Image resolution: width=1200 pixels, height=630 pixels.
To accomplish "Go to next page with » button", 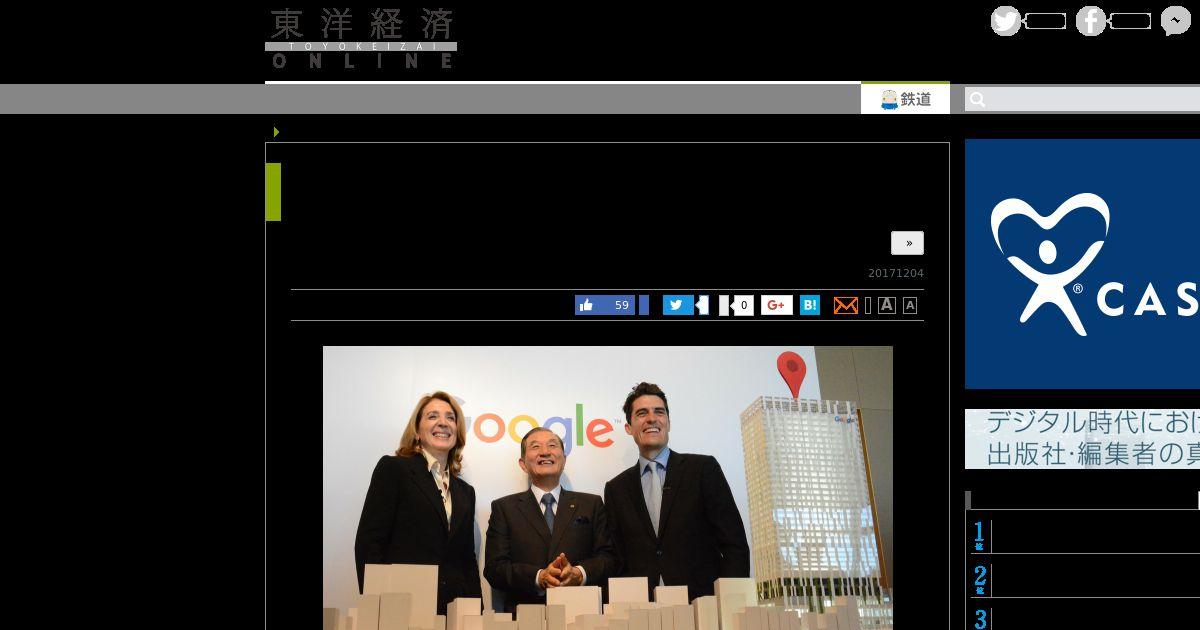I will tap(908, 243).
